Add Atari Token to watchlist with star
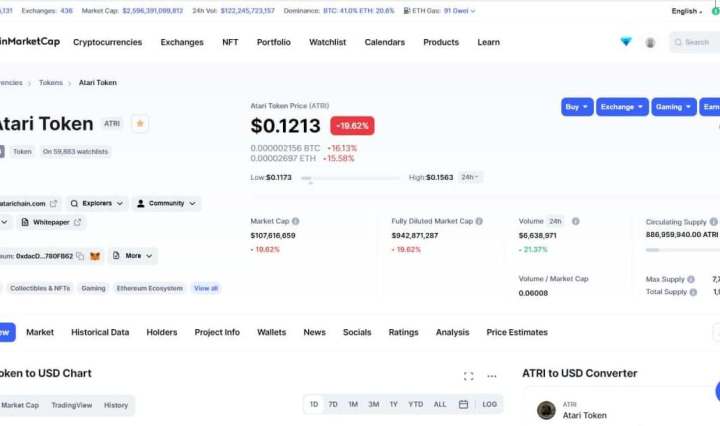The image size is (720, 426). coord(140,124)
